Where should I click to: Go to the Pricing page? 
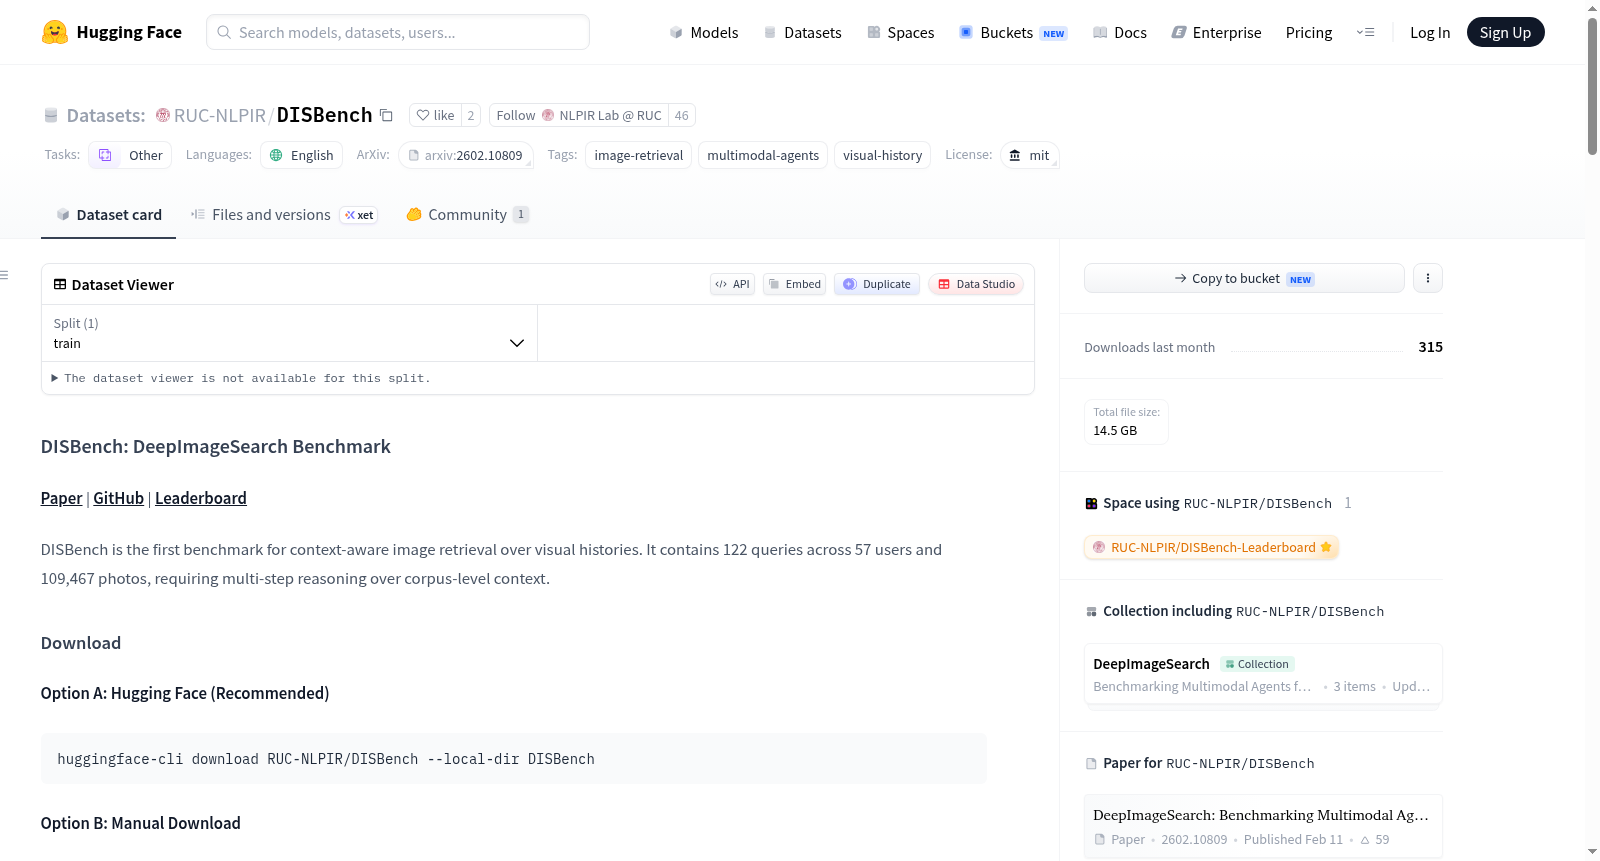1309,32
